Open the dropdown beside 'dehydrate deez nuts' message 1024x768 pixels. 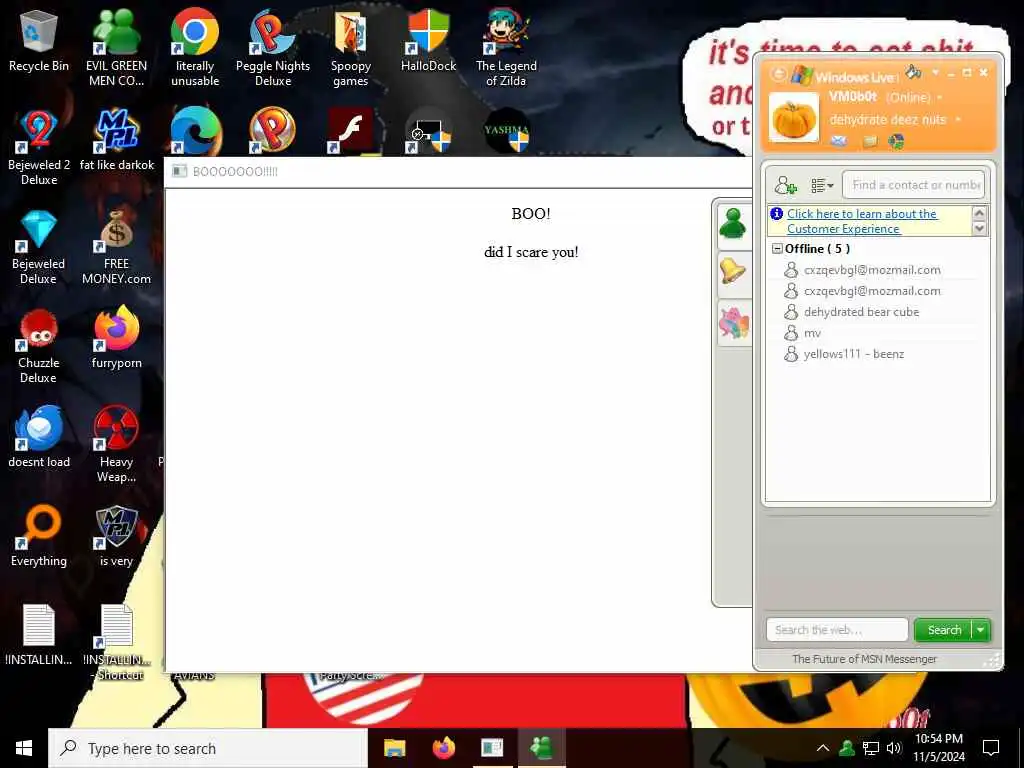(x=958, y=120)
